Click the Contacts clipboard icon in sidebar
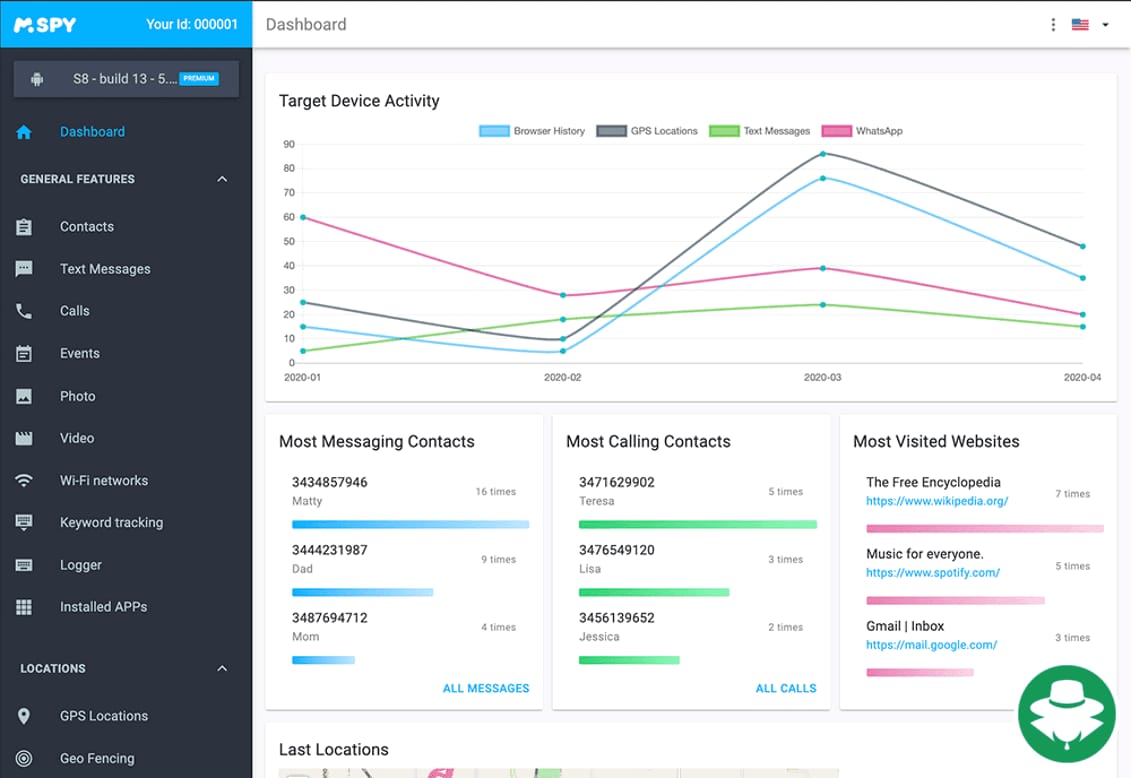Viewport: 1131px width, 778px height. (24, 227)
